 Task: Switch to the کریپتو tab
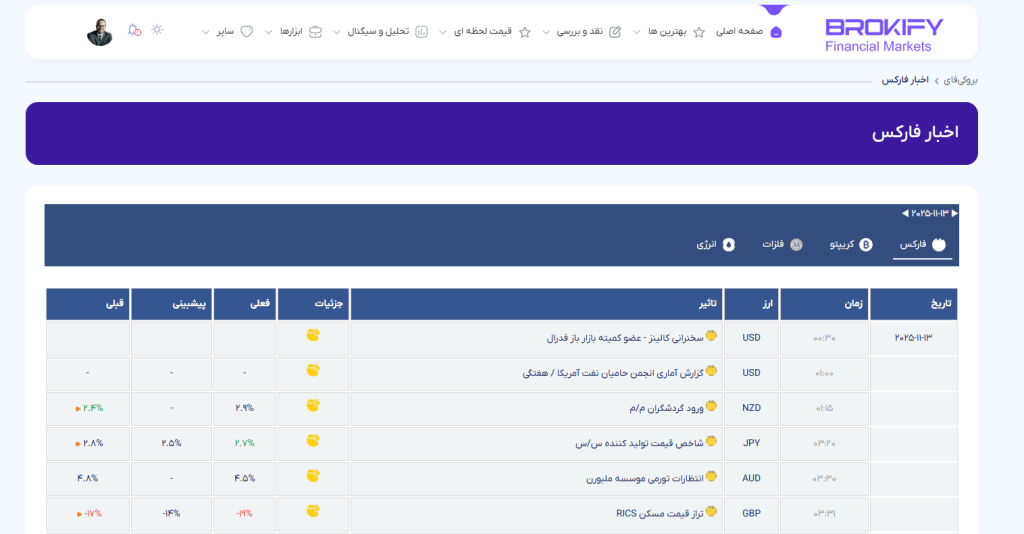coord(851,245)
